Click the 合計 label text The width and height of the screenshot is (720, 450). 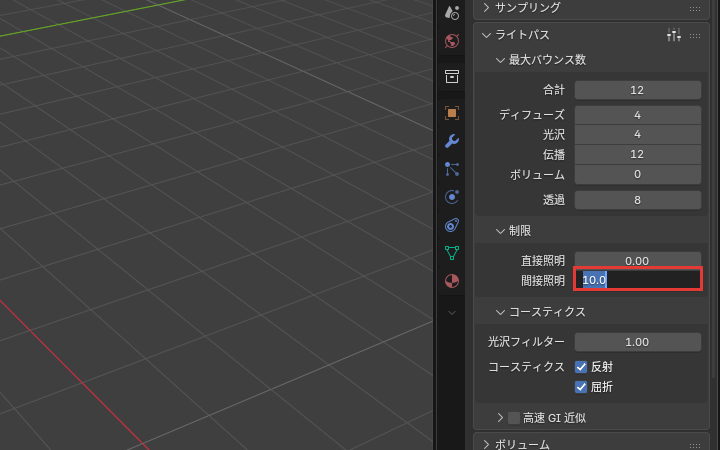tap(554, 90)
